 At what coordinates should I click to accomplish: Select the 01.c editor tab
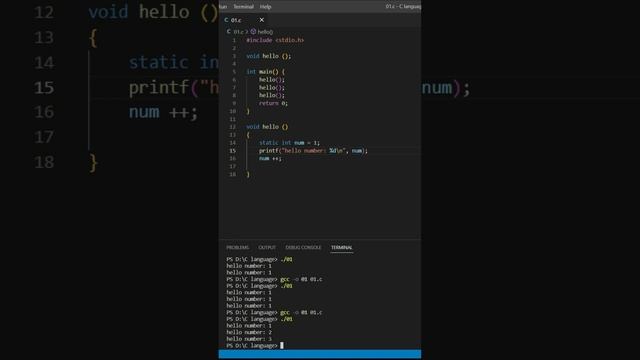pyautogui.click(x=245, y=20)
